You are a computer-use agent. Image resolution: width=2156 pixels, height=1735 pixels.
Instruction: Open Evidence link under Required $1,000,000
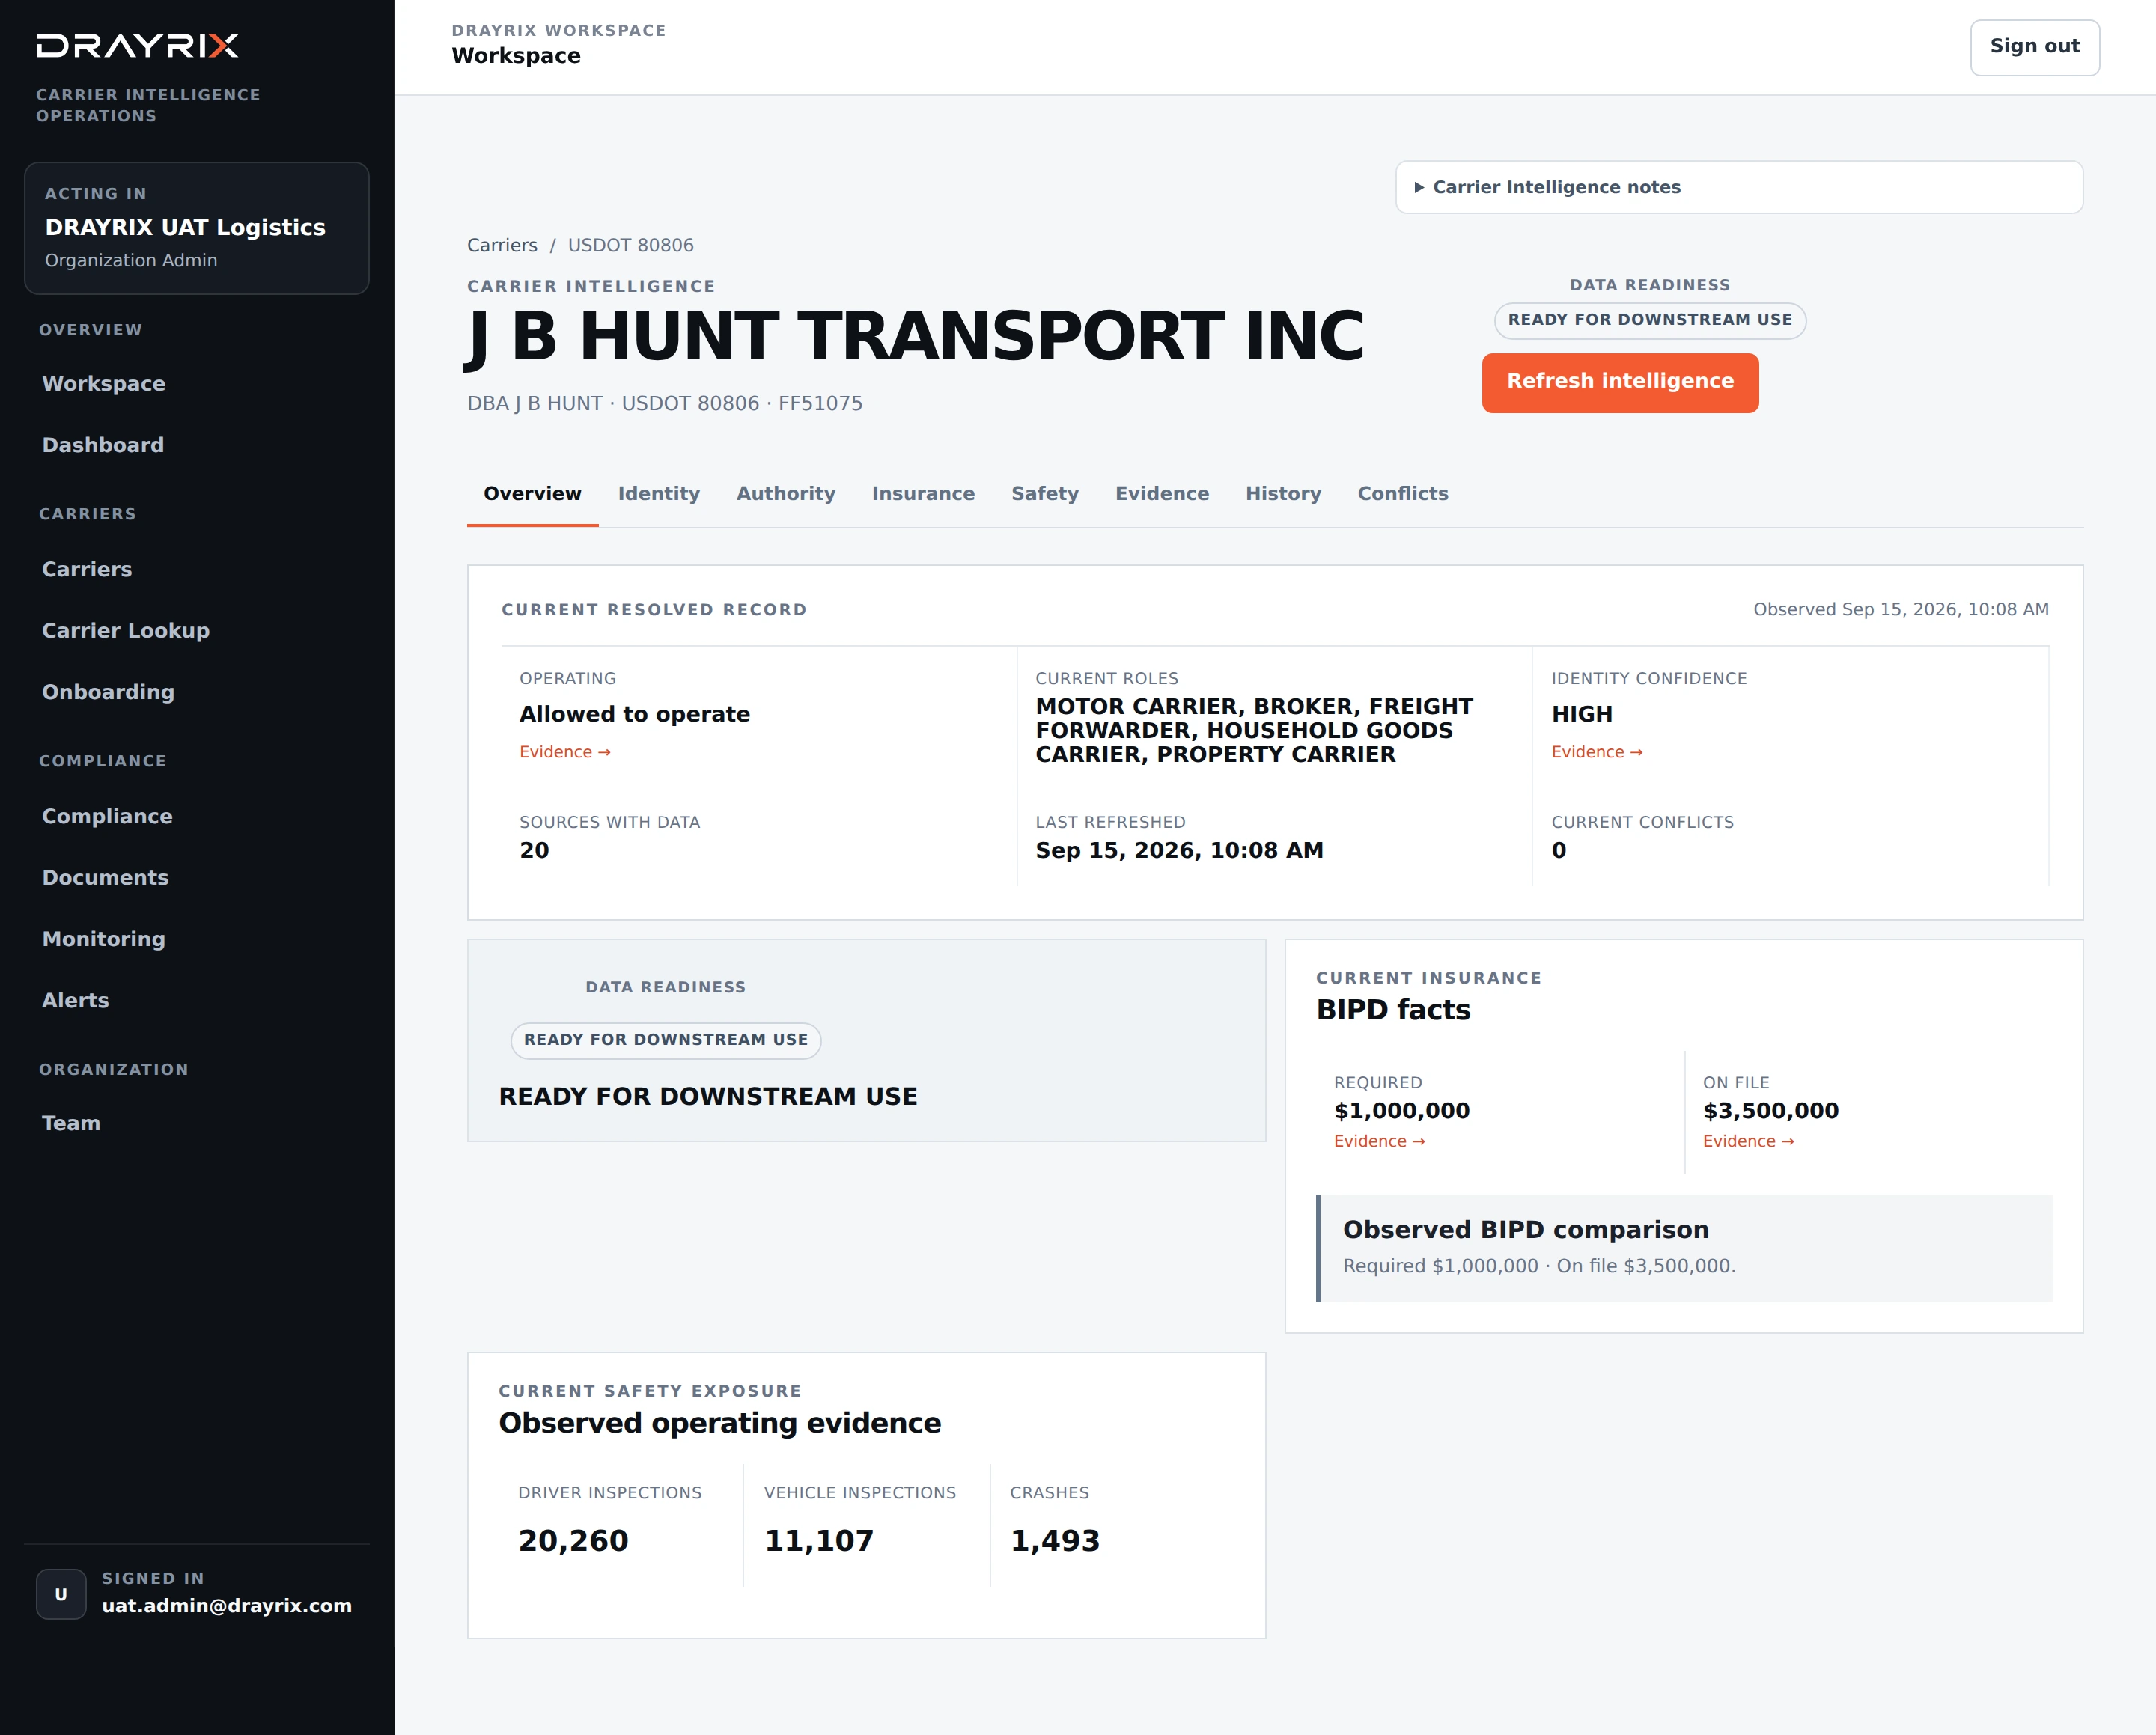coord(1379,1141)
